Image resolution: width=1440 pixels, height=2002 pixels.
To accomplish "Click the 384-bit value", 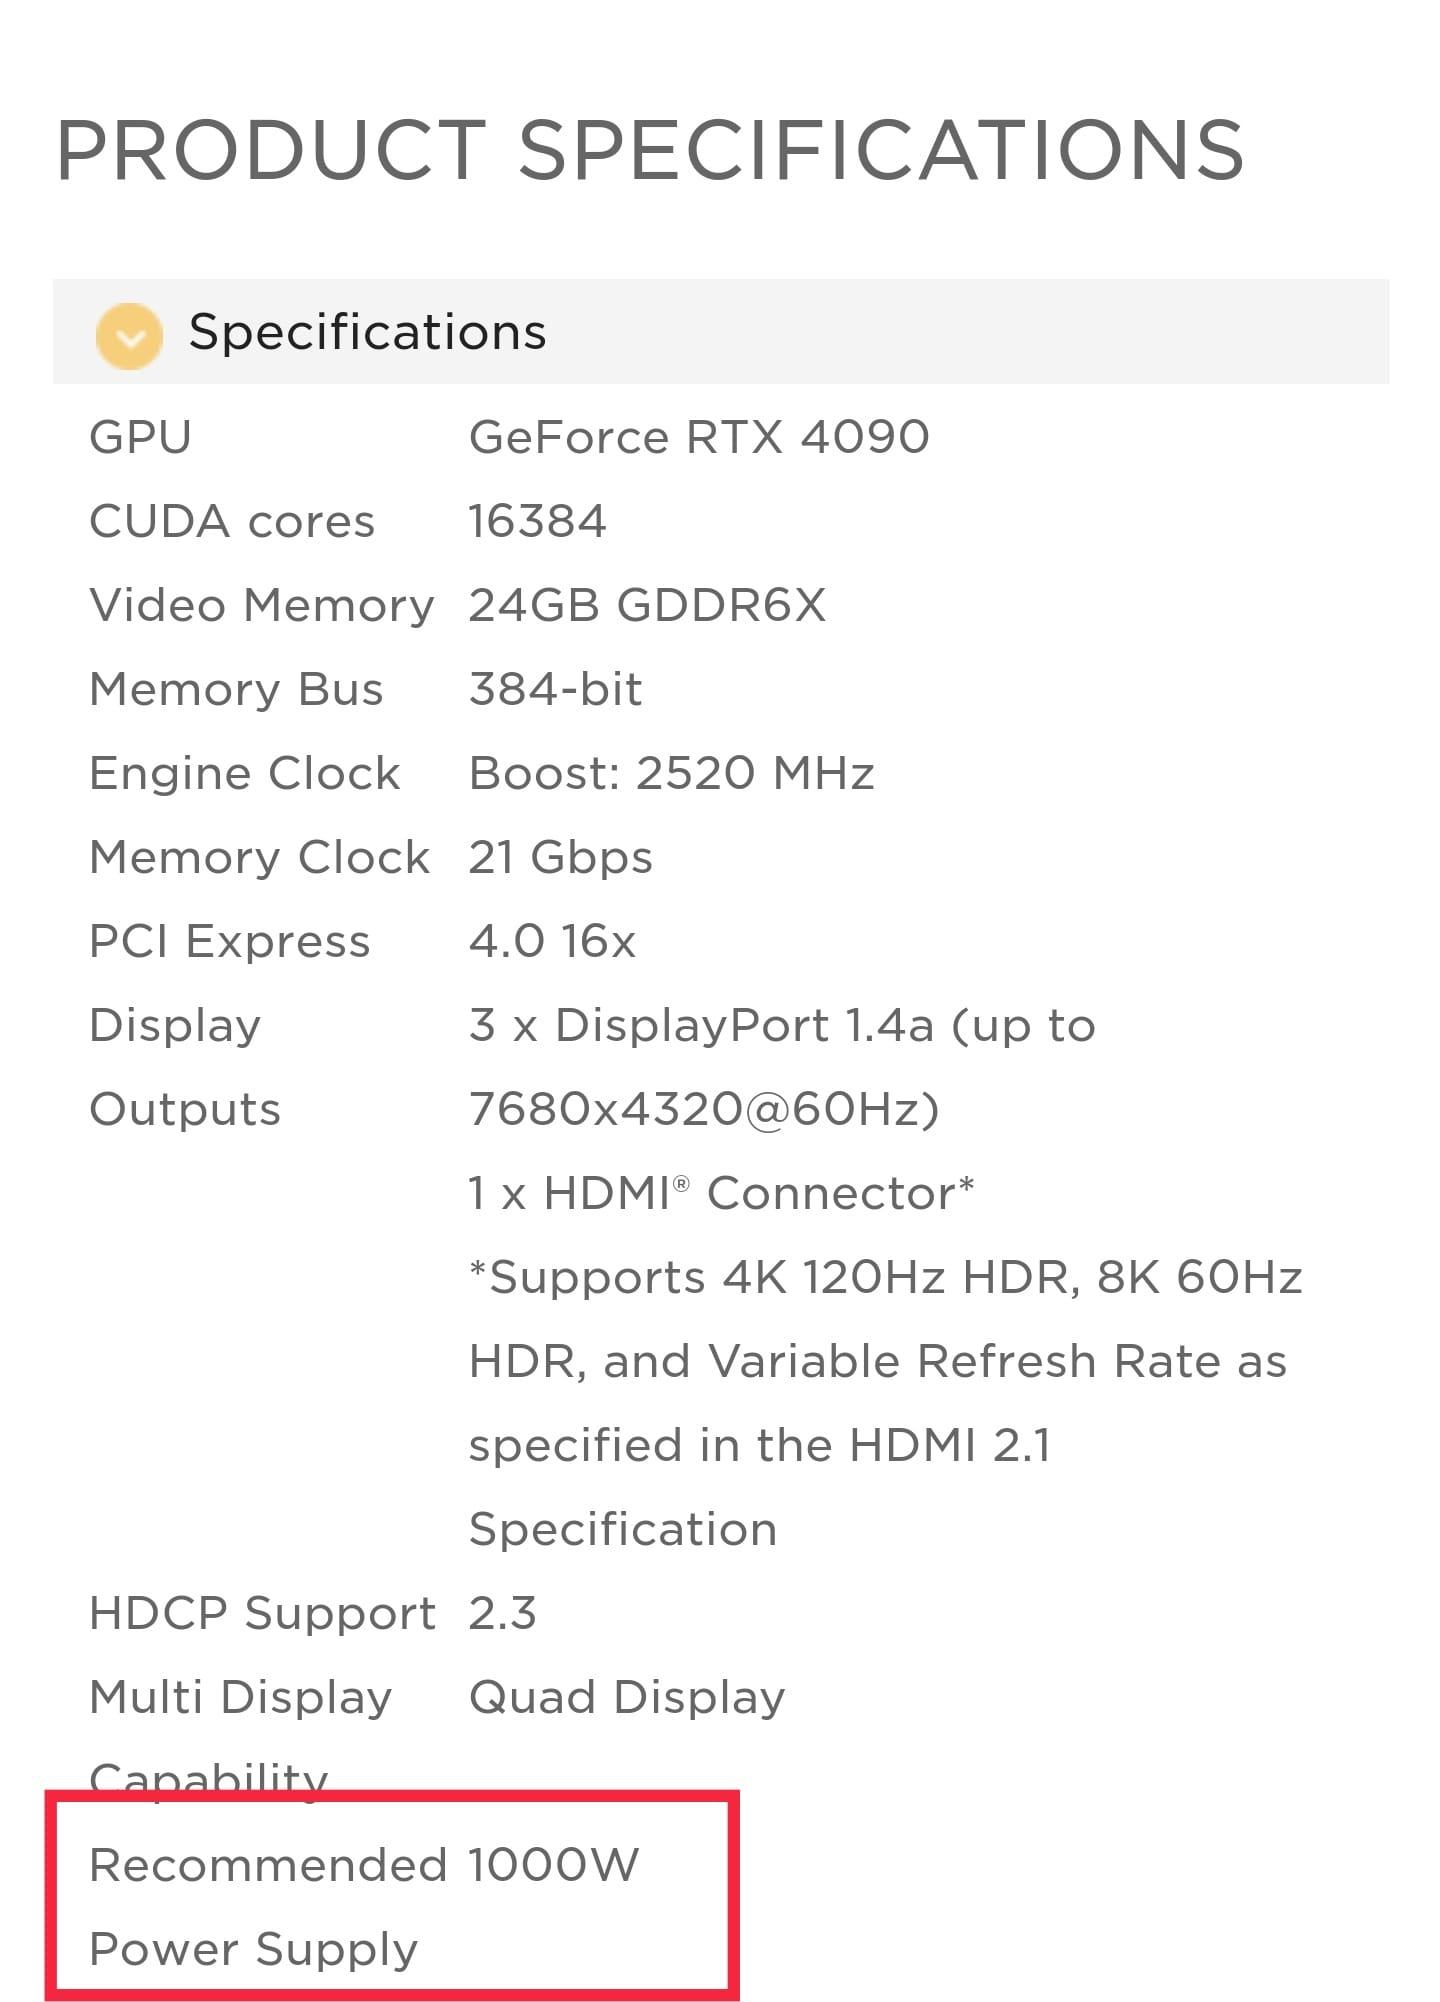I will 555,689.
